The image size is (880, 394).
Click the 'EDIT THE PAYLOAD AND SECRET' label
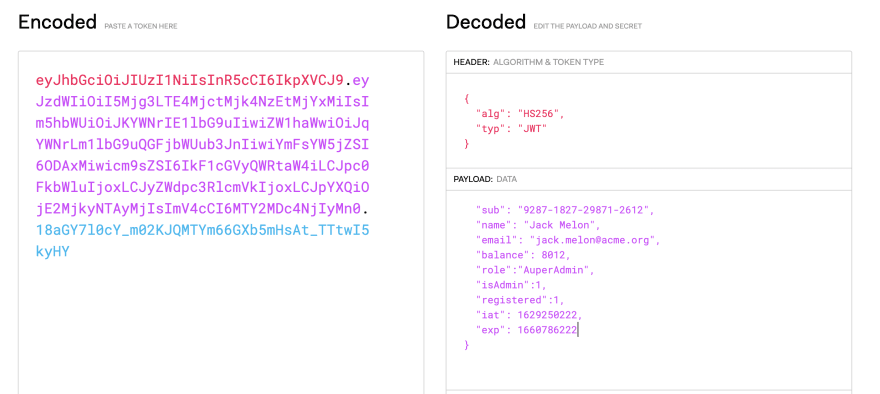pyautogui.click(x=588, y=26)
